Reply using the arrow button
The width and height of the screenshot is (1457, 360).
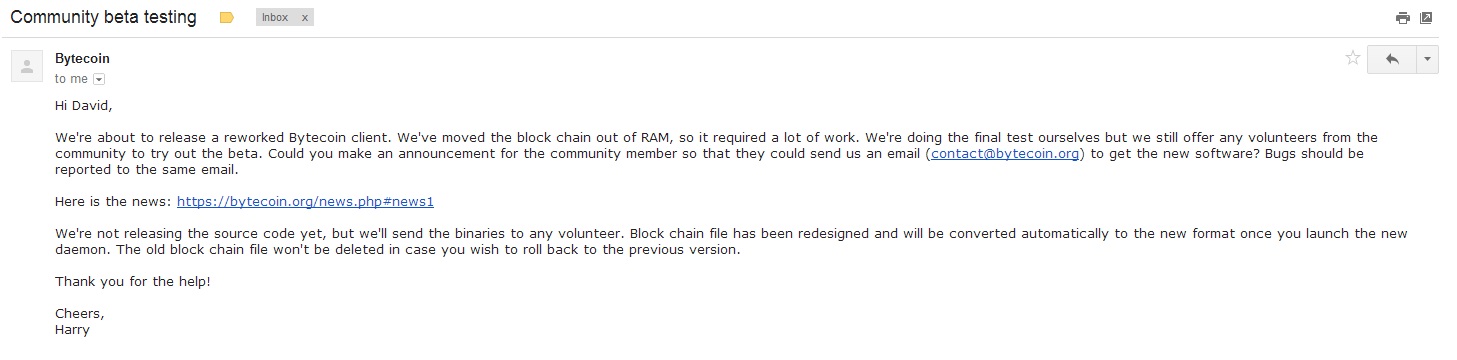tap(1391, 59)
